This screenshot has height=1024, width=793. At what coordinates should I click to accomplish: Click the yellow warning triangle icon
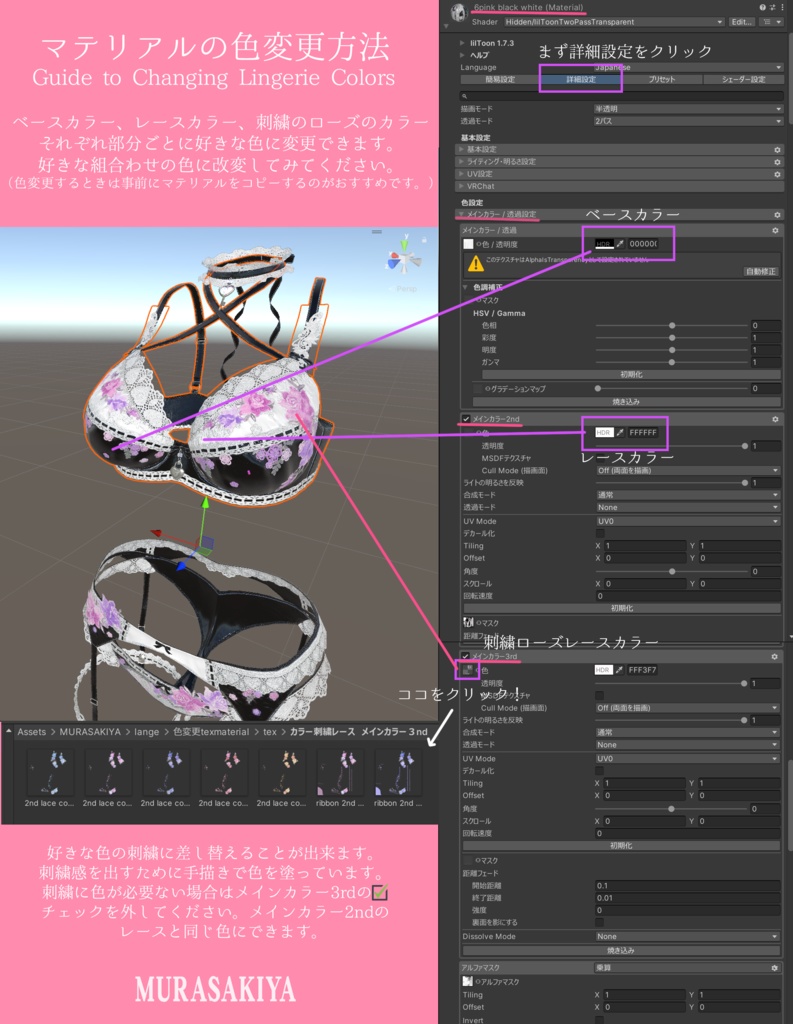point(476,263)
